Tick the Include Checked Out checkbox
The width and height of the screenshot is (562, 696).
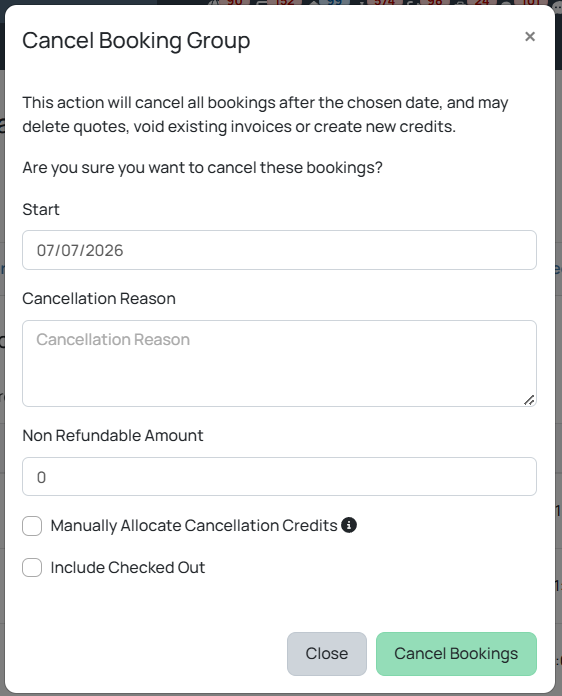click(x=32, y=567)
